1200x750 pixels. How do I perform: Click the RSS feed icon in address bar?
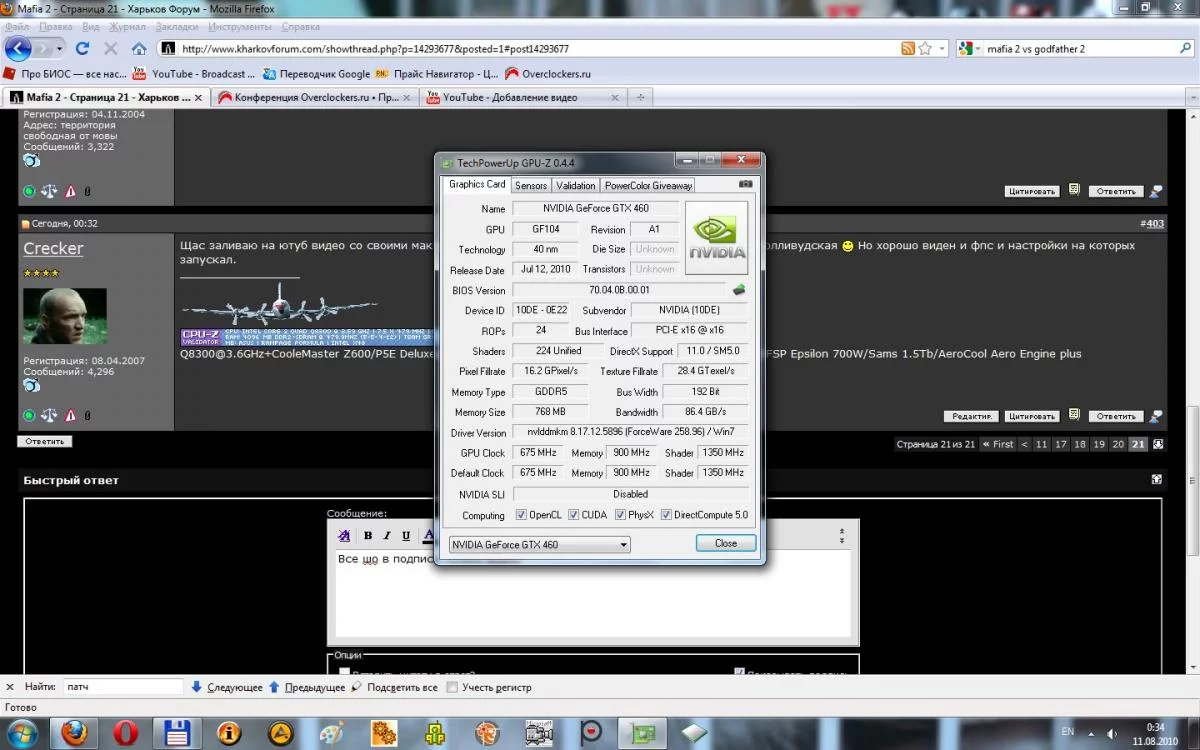coord(907,48)
